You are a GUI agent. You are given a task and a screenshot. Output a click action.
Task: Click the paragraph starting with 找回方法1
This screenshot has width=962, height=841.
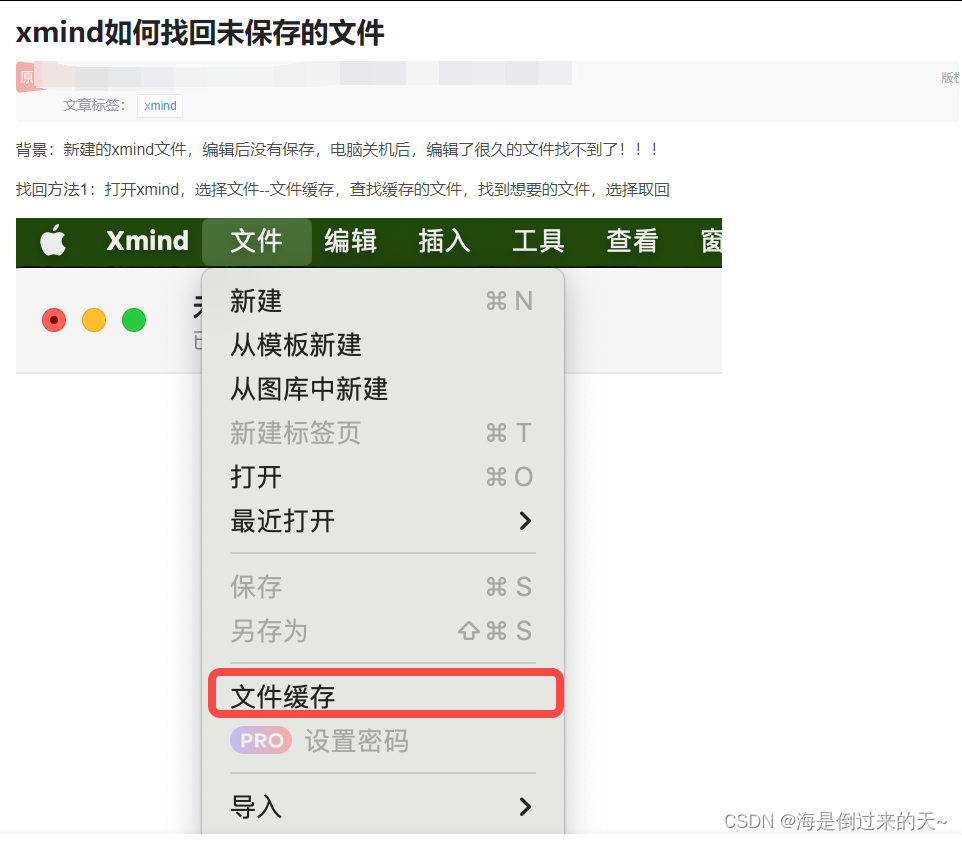342,190
